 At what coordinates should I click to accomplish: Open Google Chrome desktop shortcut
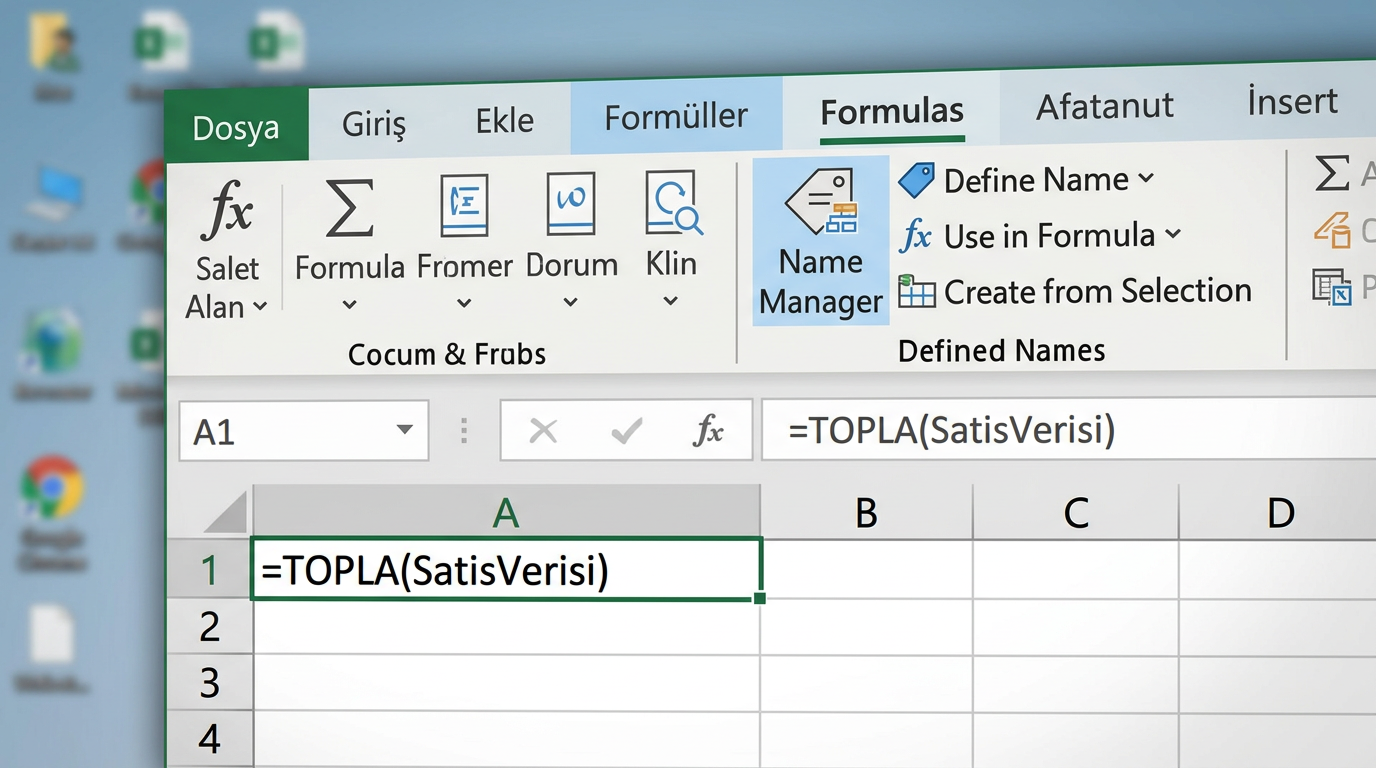[x=52, y=487]
